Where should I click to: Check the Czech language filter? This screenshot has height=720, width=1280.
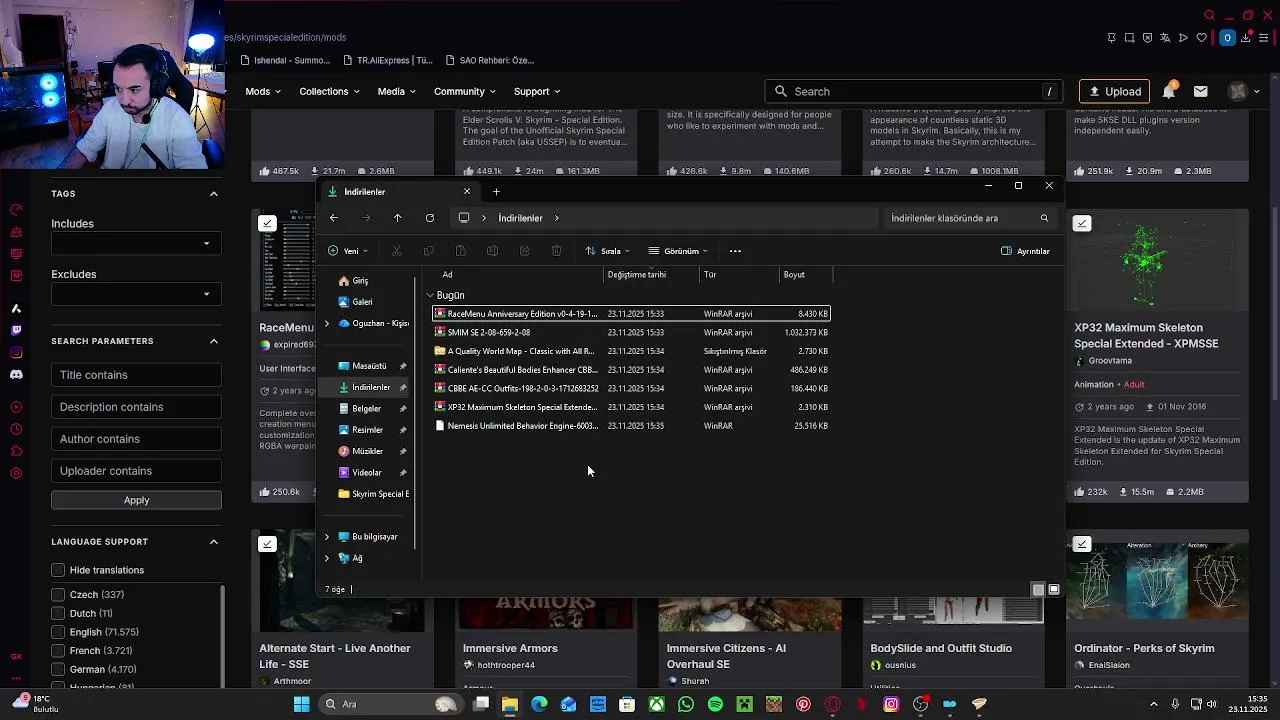[x=58, y=595]
